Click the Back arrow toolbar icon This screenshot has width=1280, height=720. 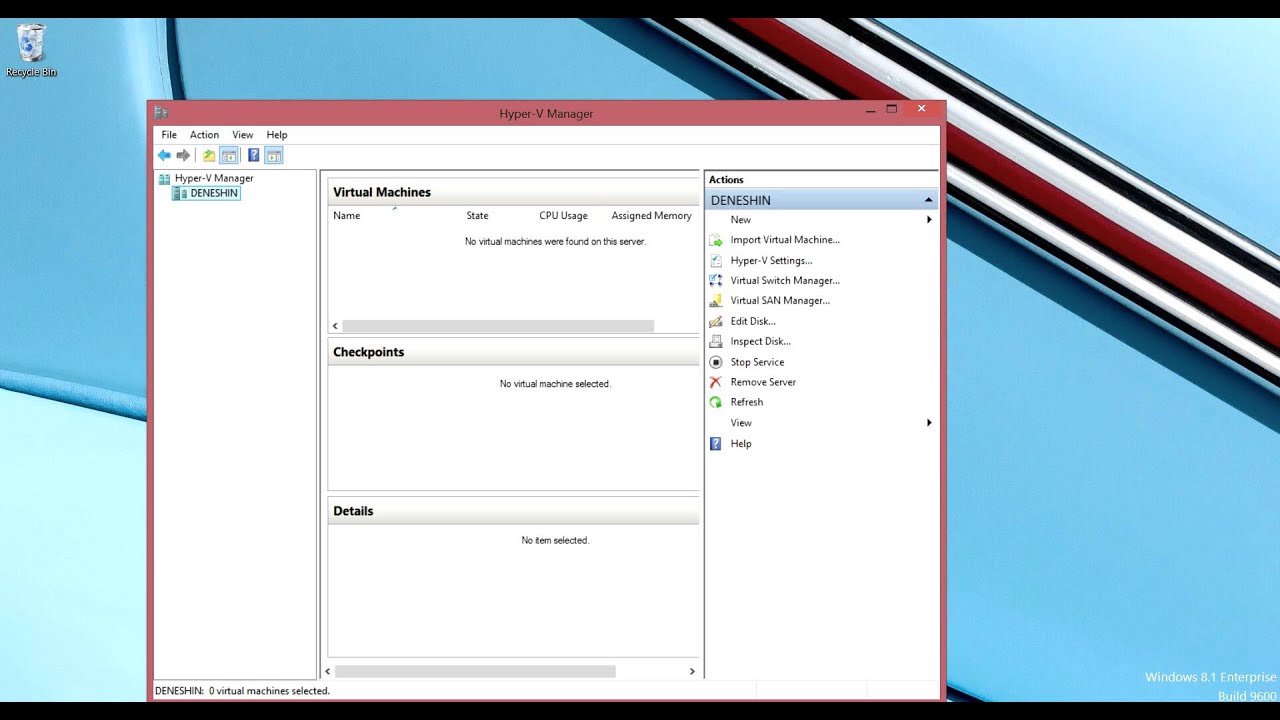(x=164, y=155)
